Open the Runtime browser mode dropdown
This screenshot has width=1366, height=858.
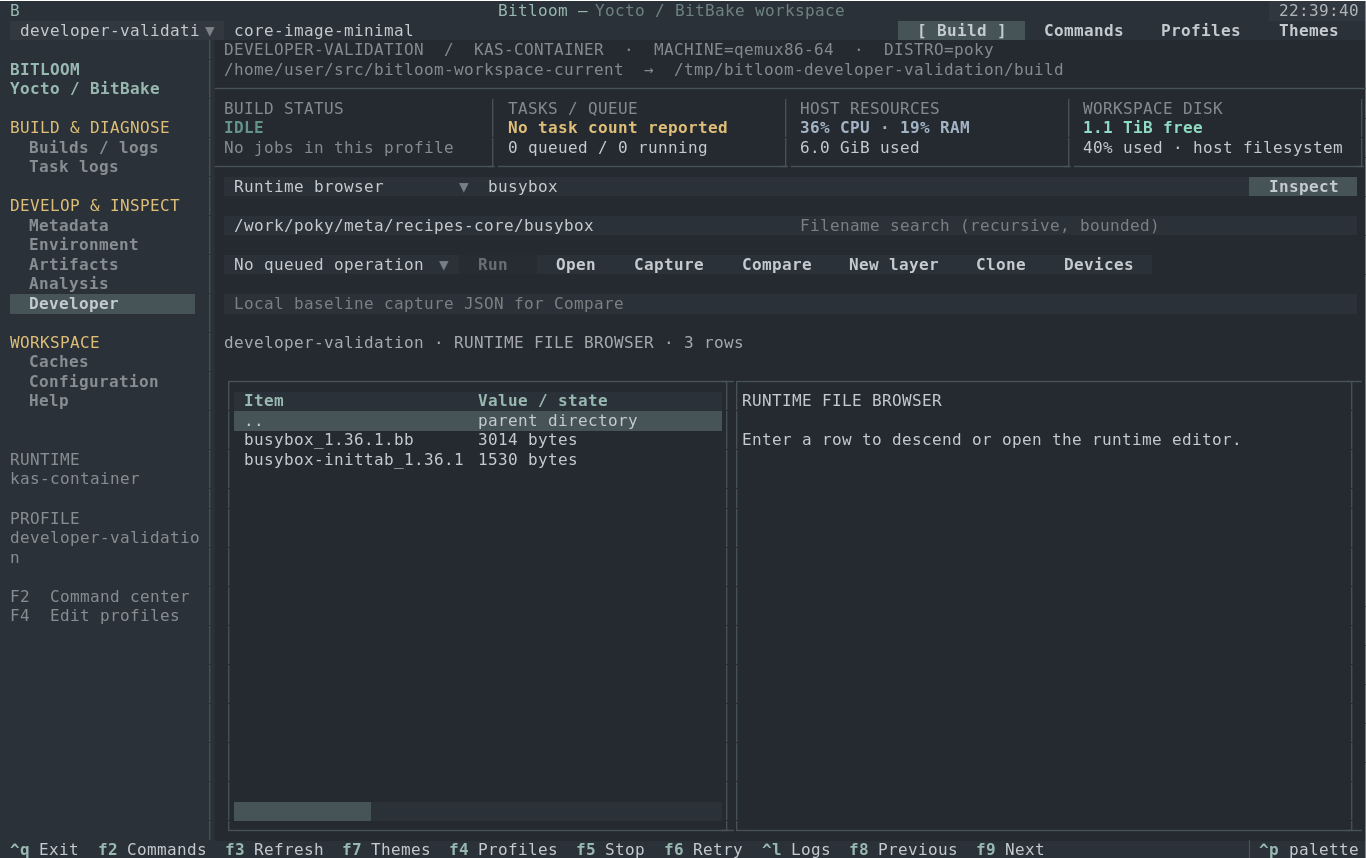coord(351,186)
